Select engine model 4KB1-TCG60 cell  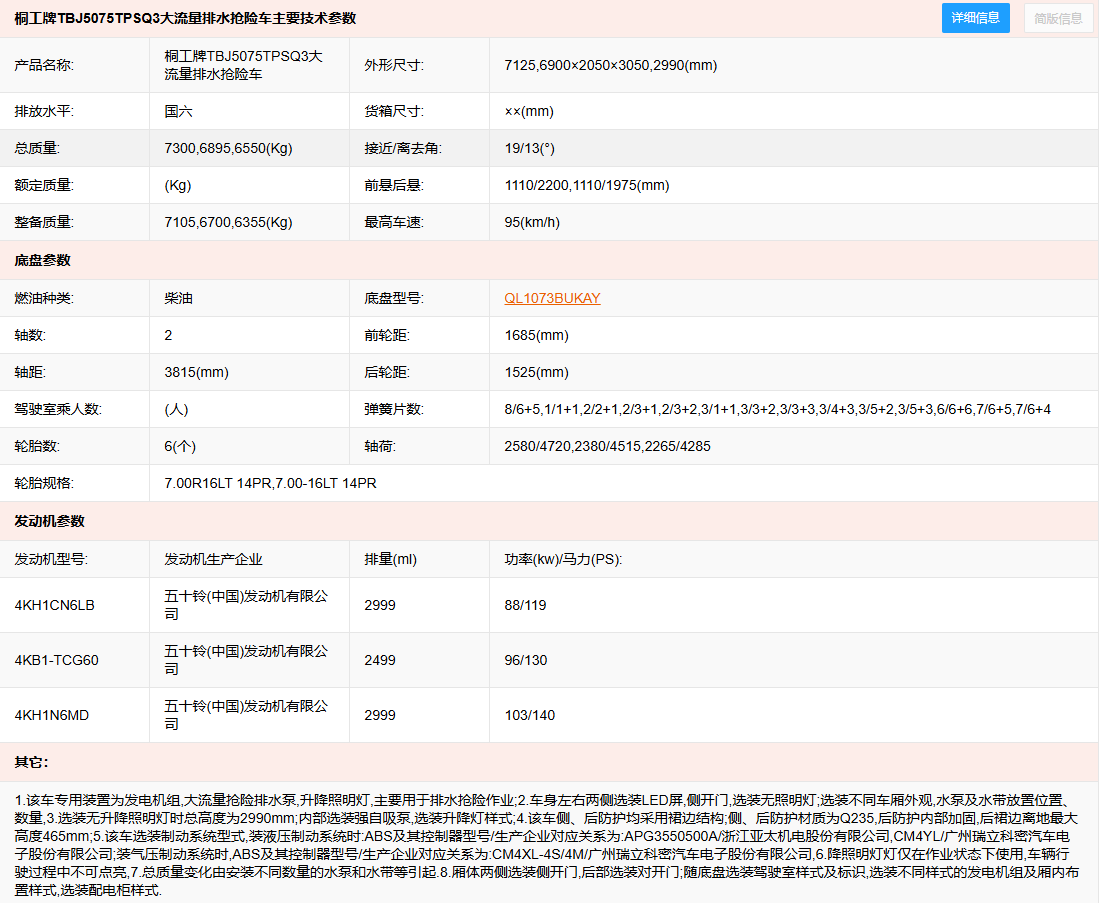(x=56, y=660)
